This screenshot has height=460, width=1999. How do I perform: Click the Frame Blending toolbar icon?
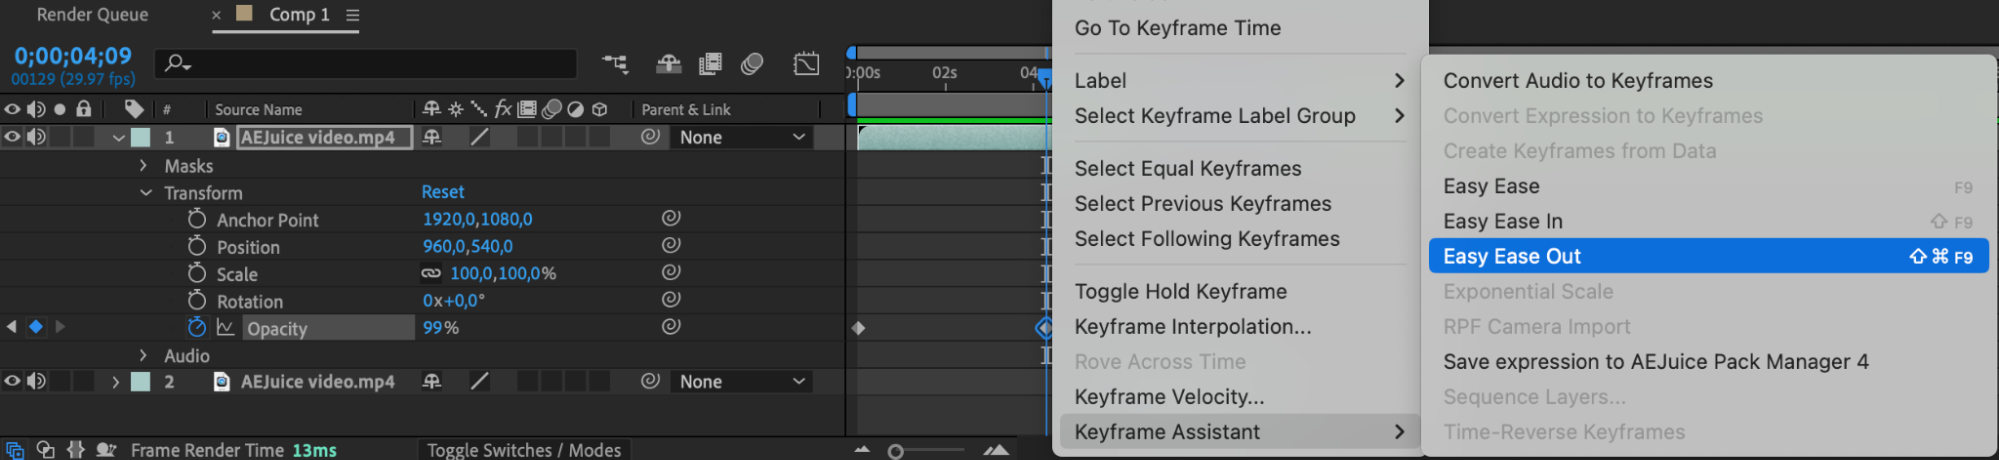click(x=710, y=64)
